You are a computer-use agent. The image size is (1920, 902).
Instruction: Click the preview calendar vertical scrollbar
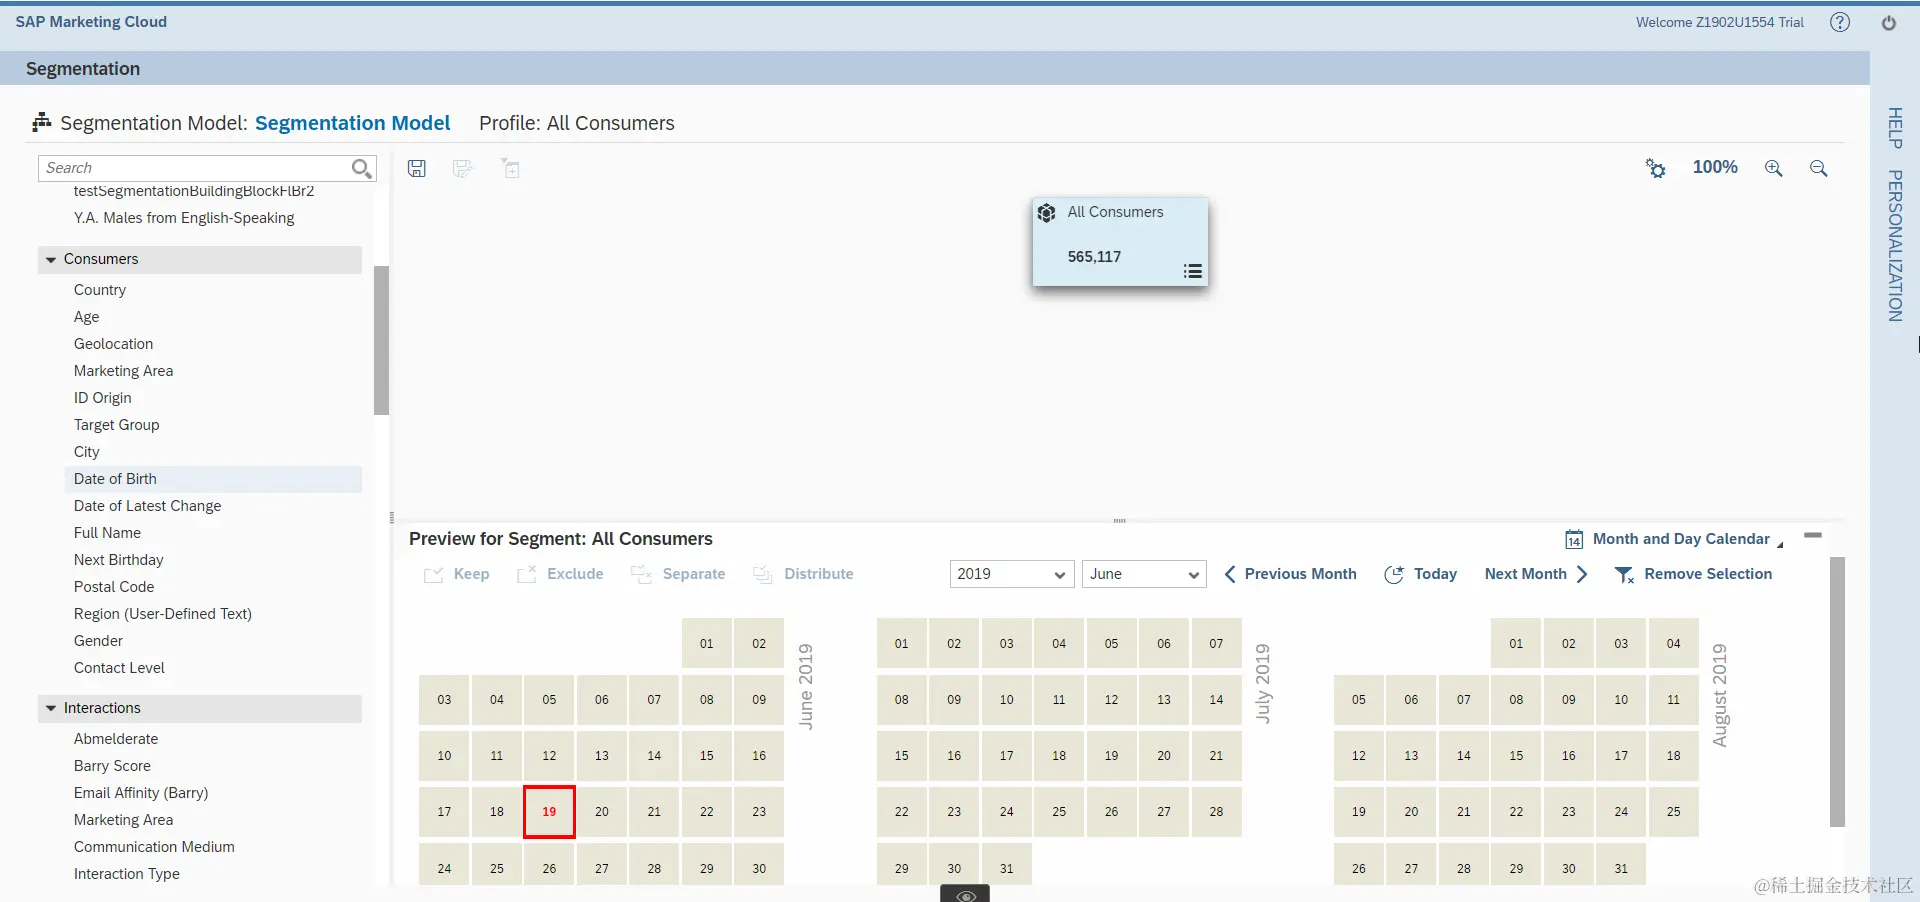[1837, 692]
